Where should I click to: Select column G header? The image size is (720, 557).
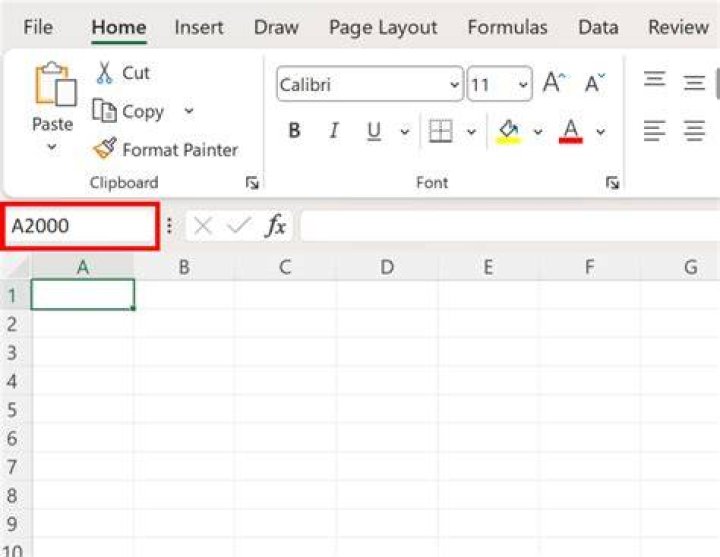(681, 267)
